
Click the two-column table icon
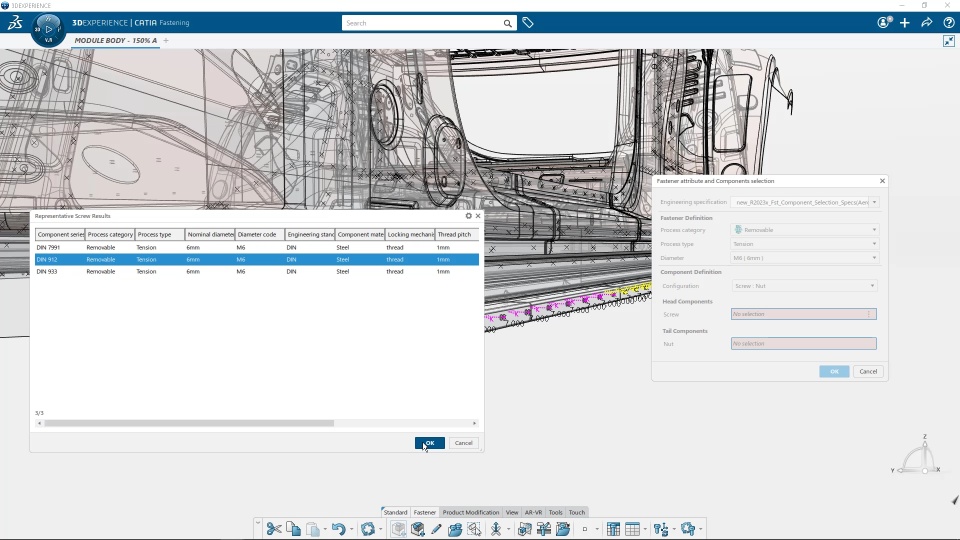click(x=613, y=528)
